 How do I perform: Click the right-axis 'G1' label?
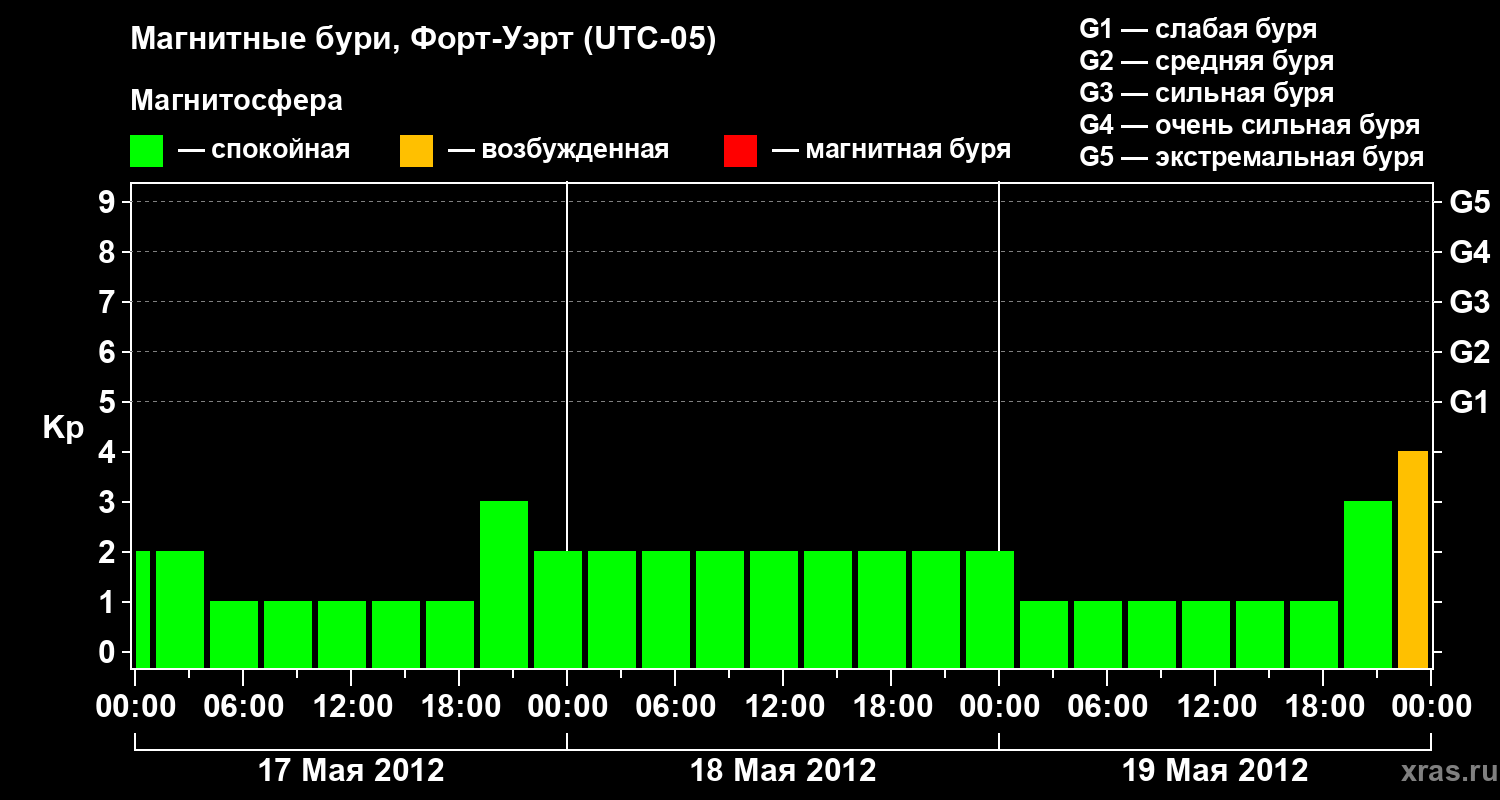tap(1470, 402)
